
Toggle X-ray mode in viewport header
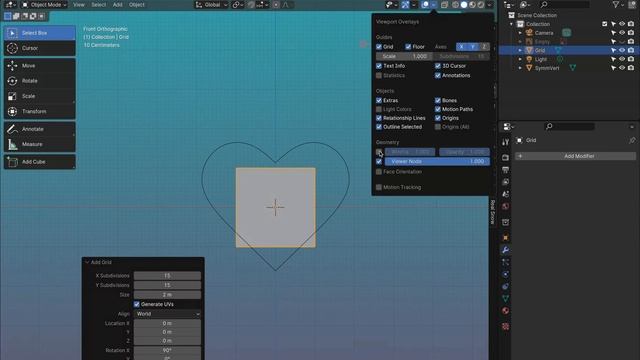pos(444,5)
